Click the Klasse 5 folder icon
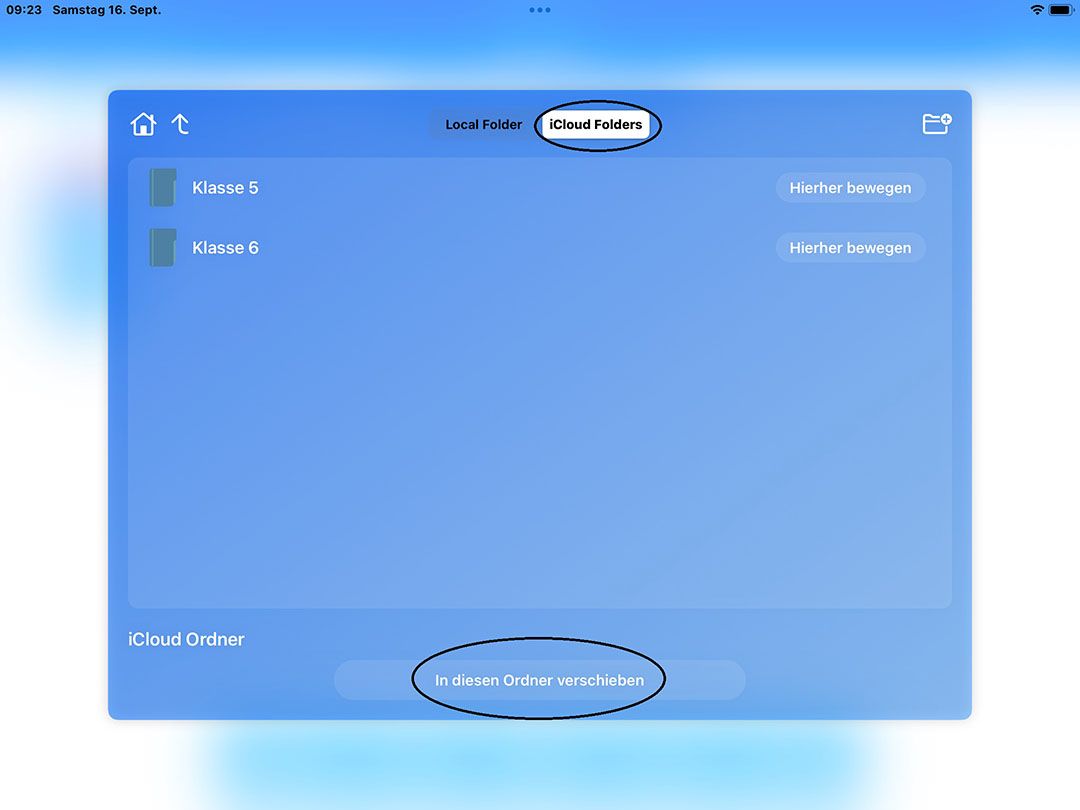The height and width of the screenshot is (810, 1080). tap(163, 187)
